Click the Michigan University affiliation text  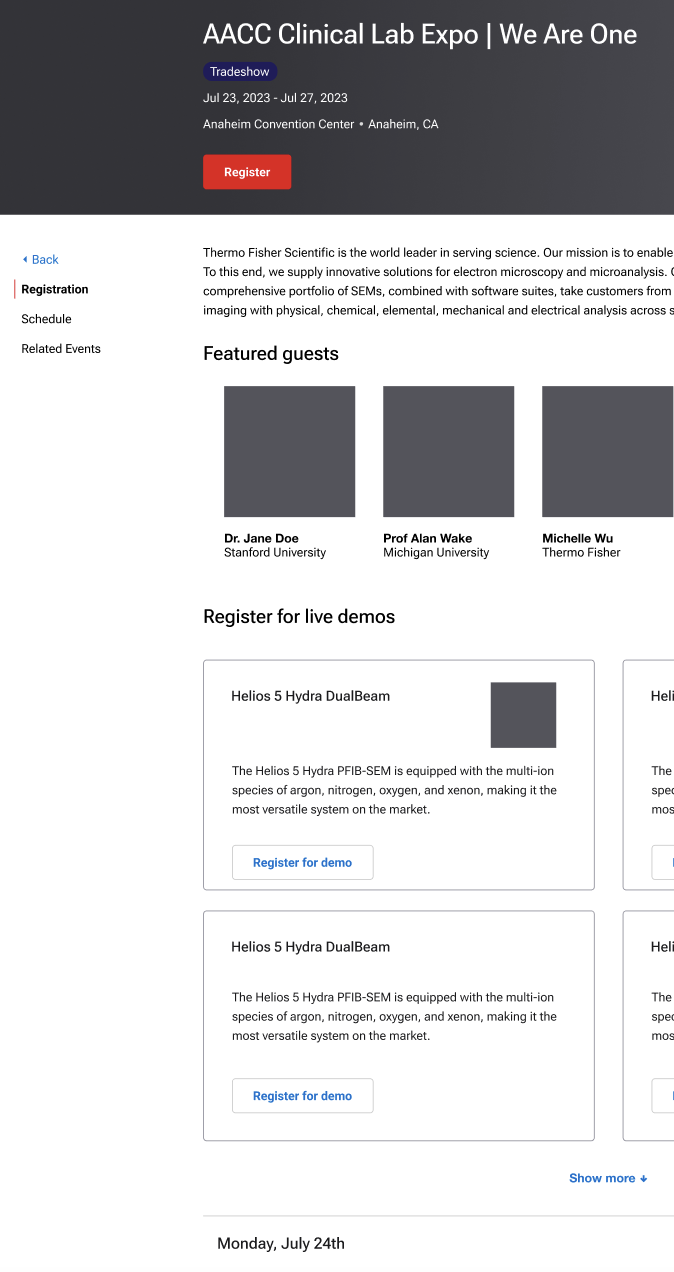[436, 552]
